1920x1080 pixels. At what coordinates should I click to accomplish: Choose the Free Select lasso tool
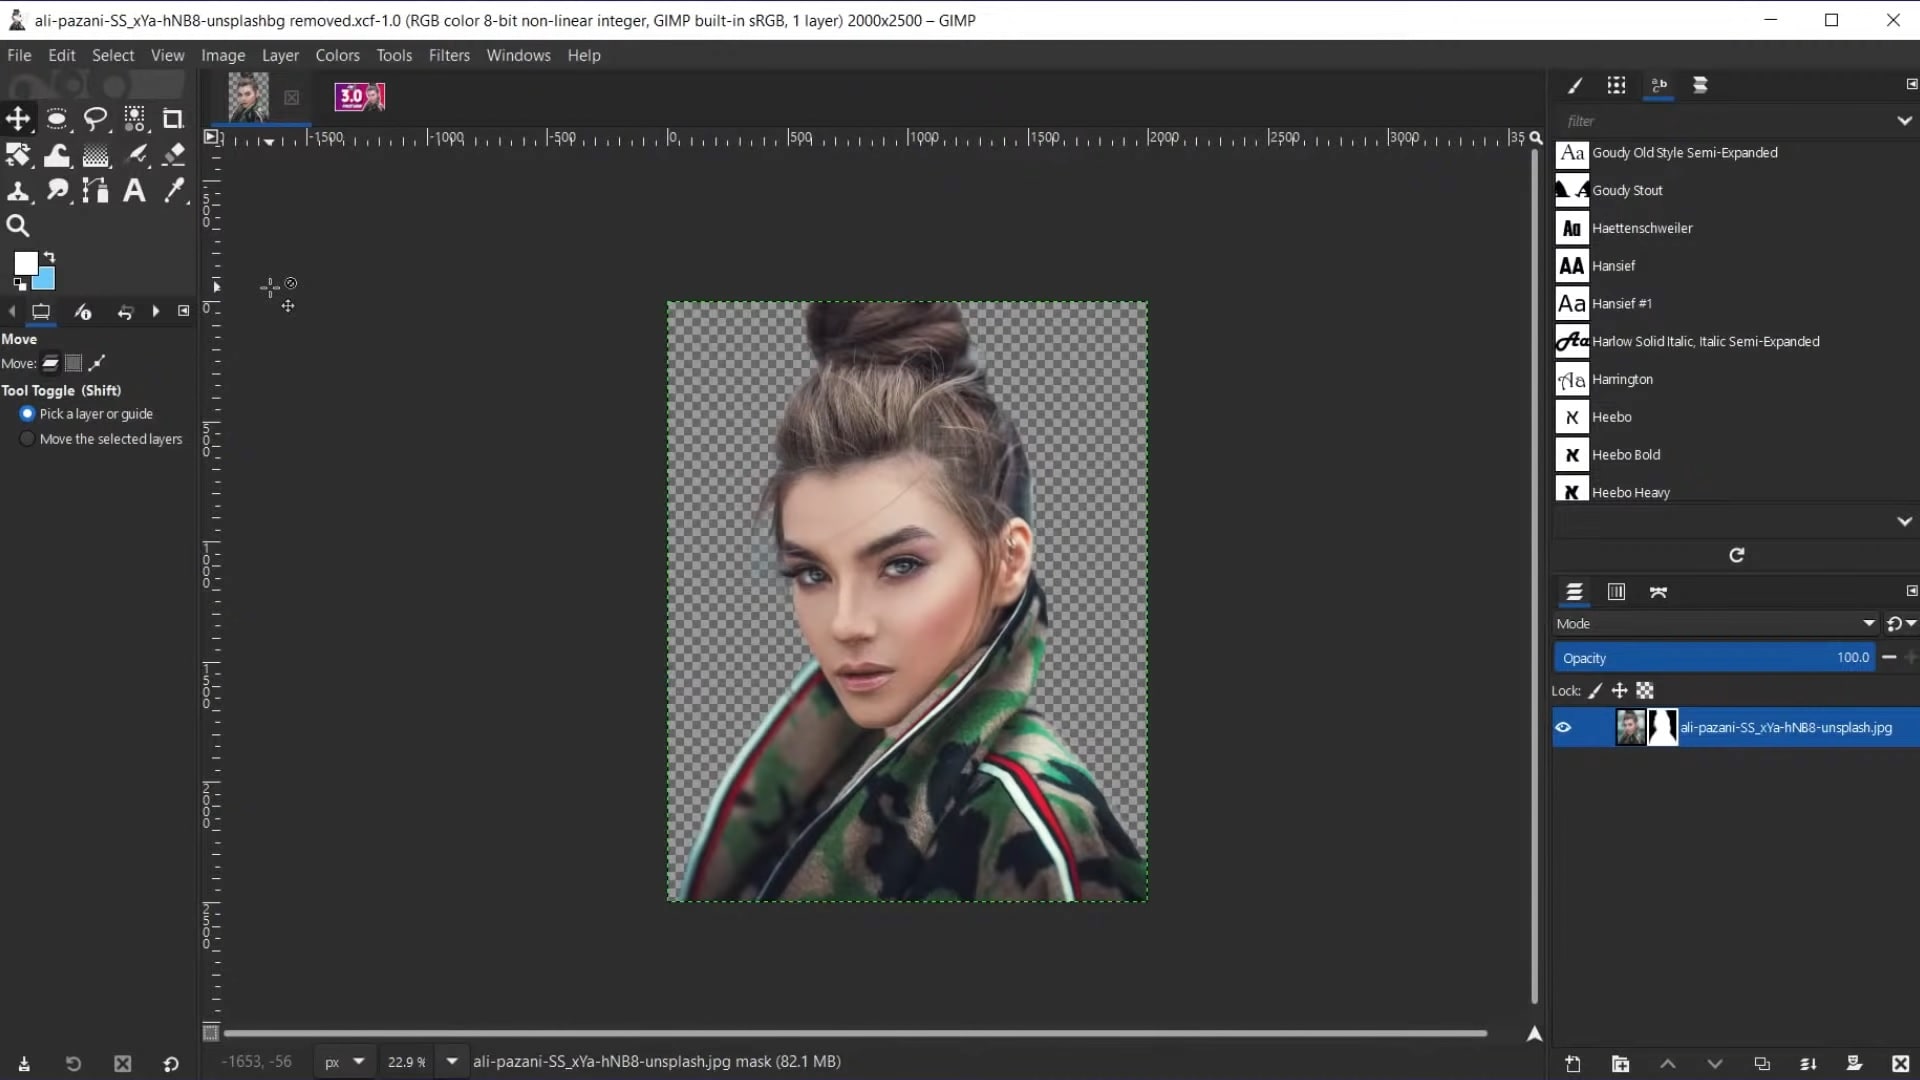95,119
